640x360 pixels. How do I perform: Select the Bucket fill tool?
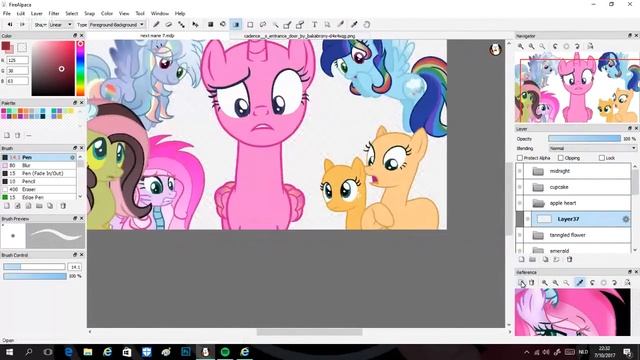(223, 24)
